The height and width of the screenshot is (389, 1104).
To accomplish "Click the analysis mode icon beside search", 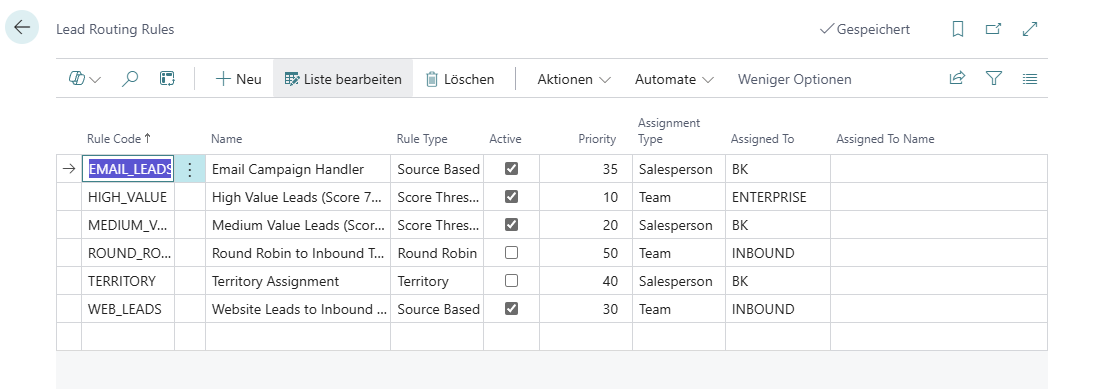I will (x=167, y=79).
